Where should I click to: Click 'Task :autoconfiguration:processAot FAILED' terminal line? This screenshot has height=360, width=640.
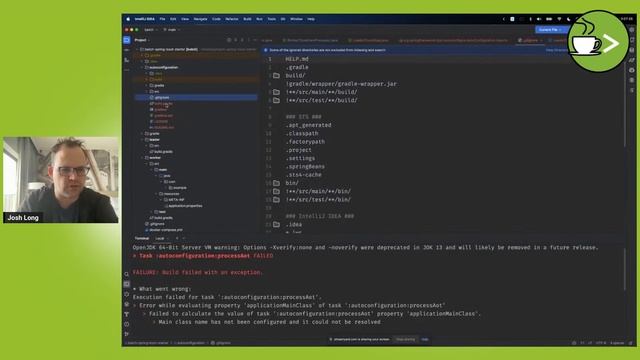pos(203,256)
